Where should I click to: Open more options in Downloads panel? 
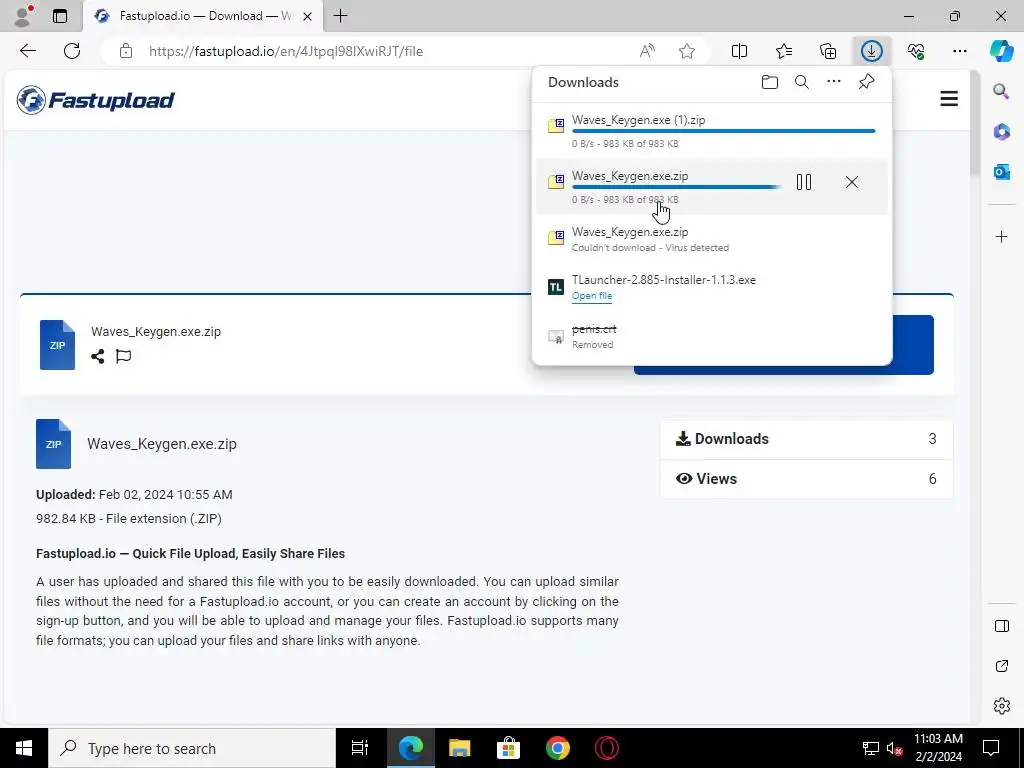tap(834, 82)
